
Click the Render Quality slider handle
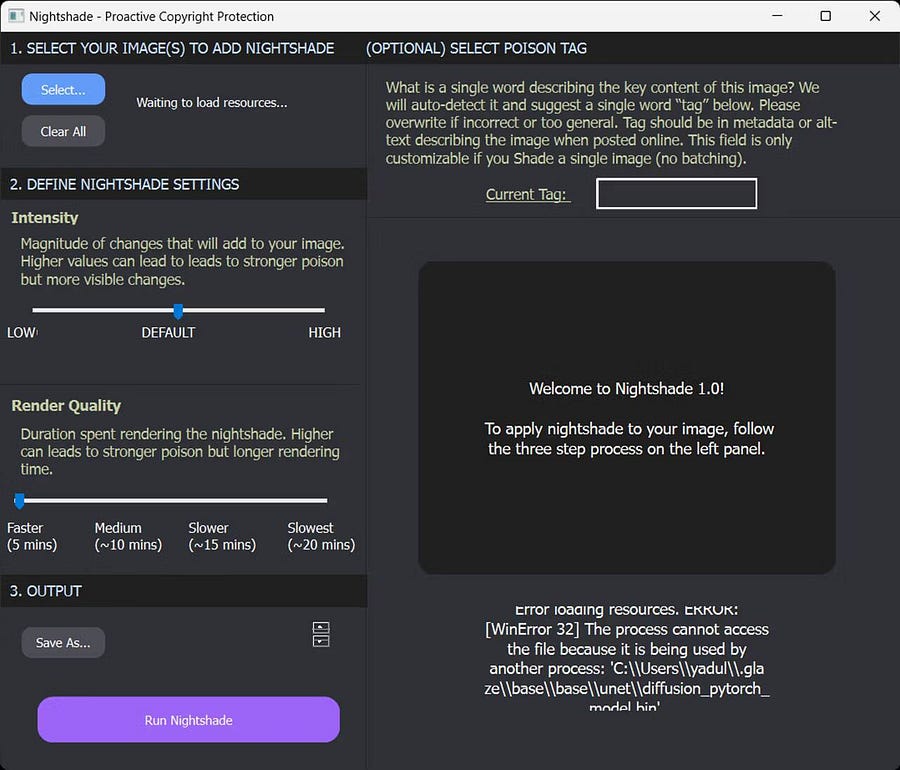pyautogui.click(x=19, y=500)
